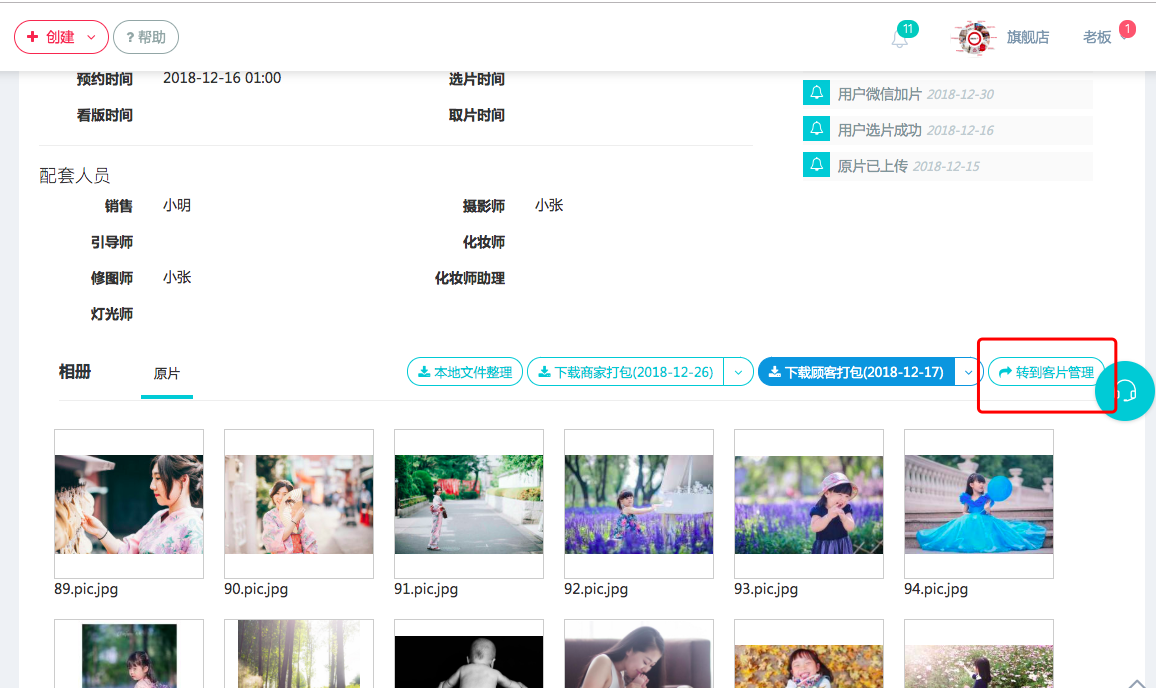Open the 老板 user menu

coord(1097,37)
